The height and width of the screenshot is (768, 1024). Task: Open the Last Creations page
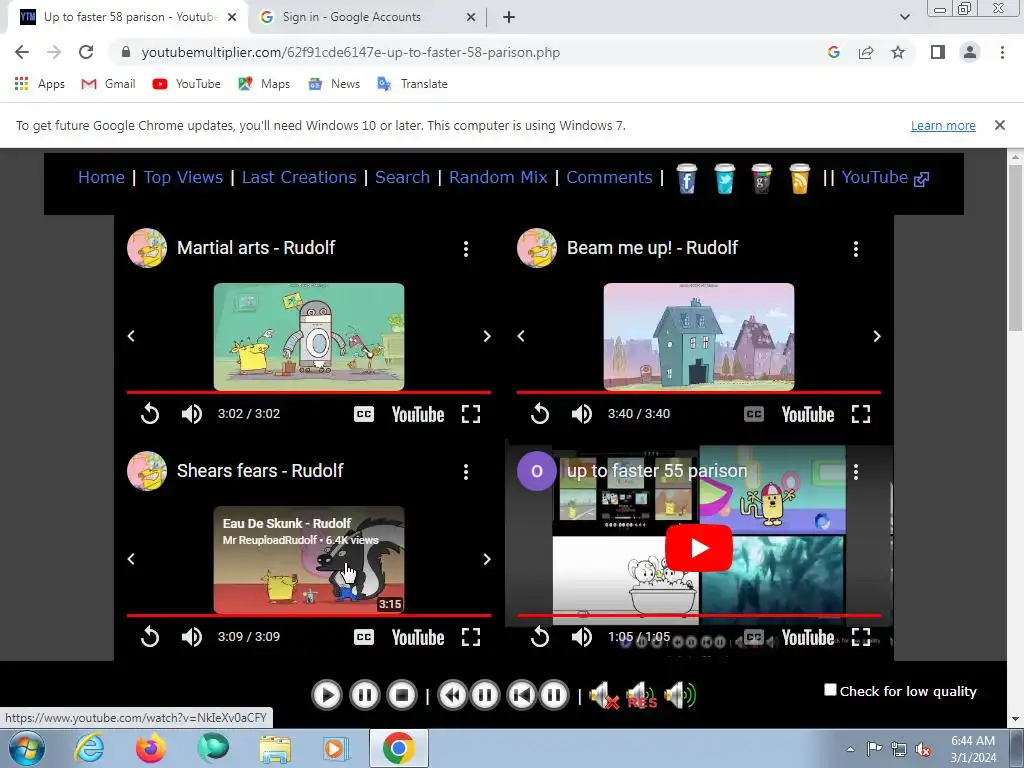click(299, 177)
